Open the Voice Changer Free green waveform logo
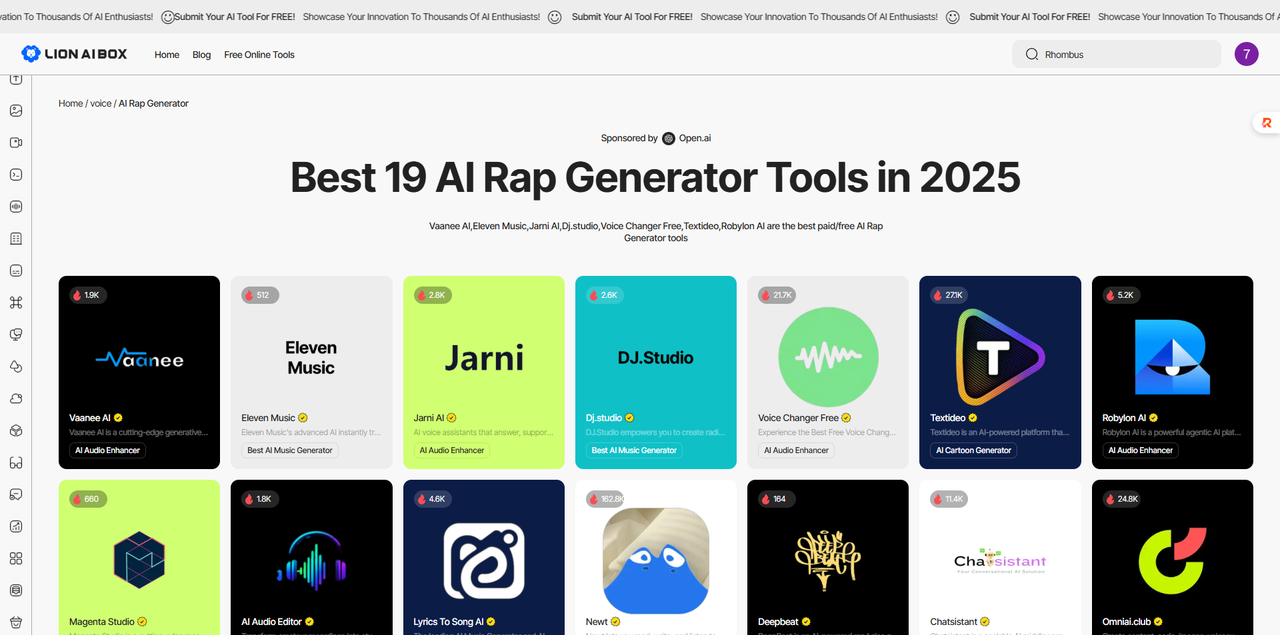The width and height of the screenshot is (1280, 635). [828, 357]
